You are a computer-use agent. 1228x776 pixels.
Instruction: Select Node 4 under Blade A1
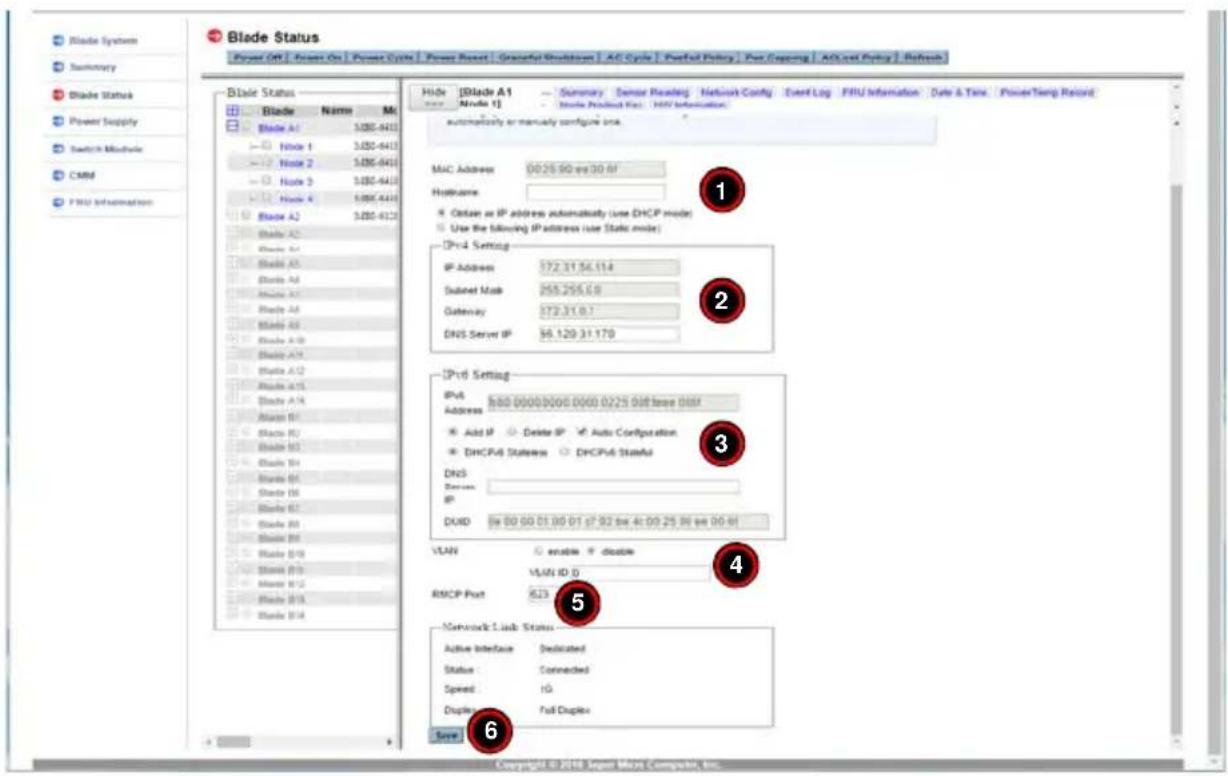tap(296, 198)
